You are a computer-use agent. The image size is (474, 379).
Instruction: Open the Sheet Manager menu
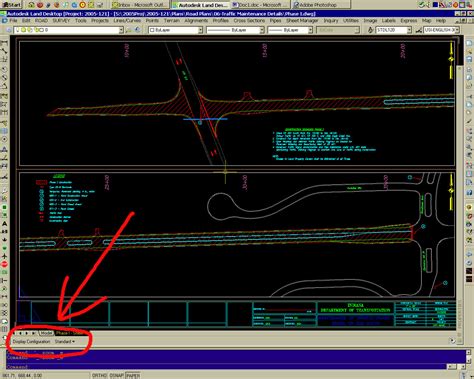tap(302, 21)
